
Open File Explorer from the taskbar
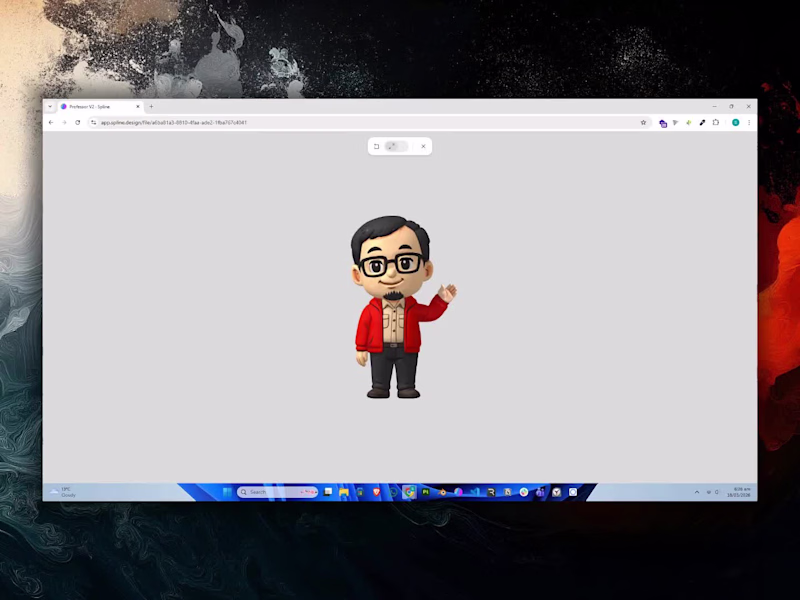(x=344, y=492)
